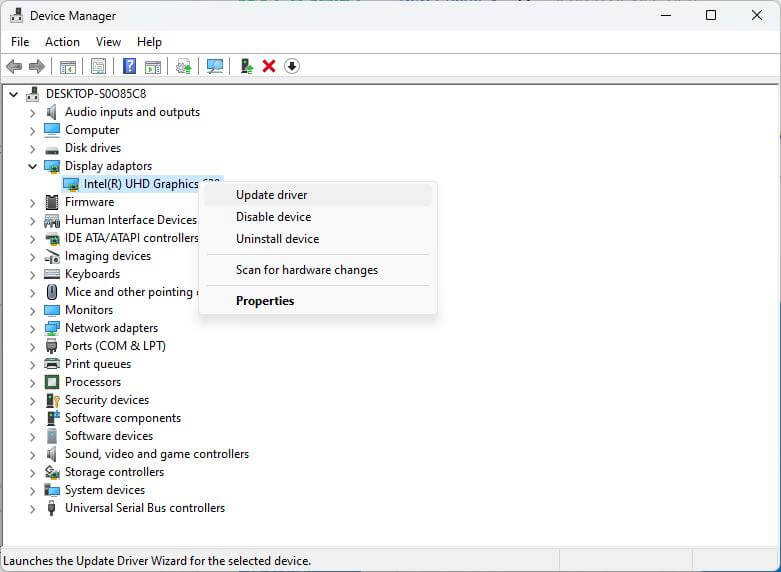Collapse the DESKTOP-S0O85C8 root node
Screen dimensions: 781x572
(x=13, y=94)
